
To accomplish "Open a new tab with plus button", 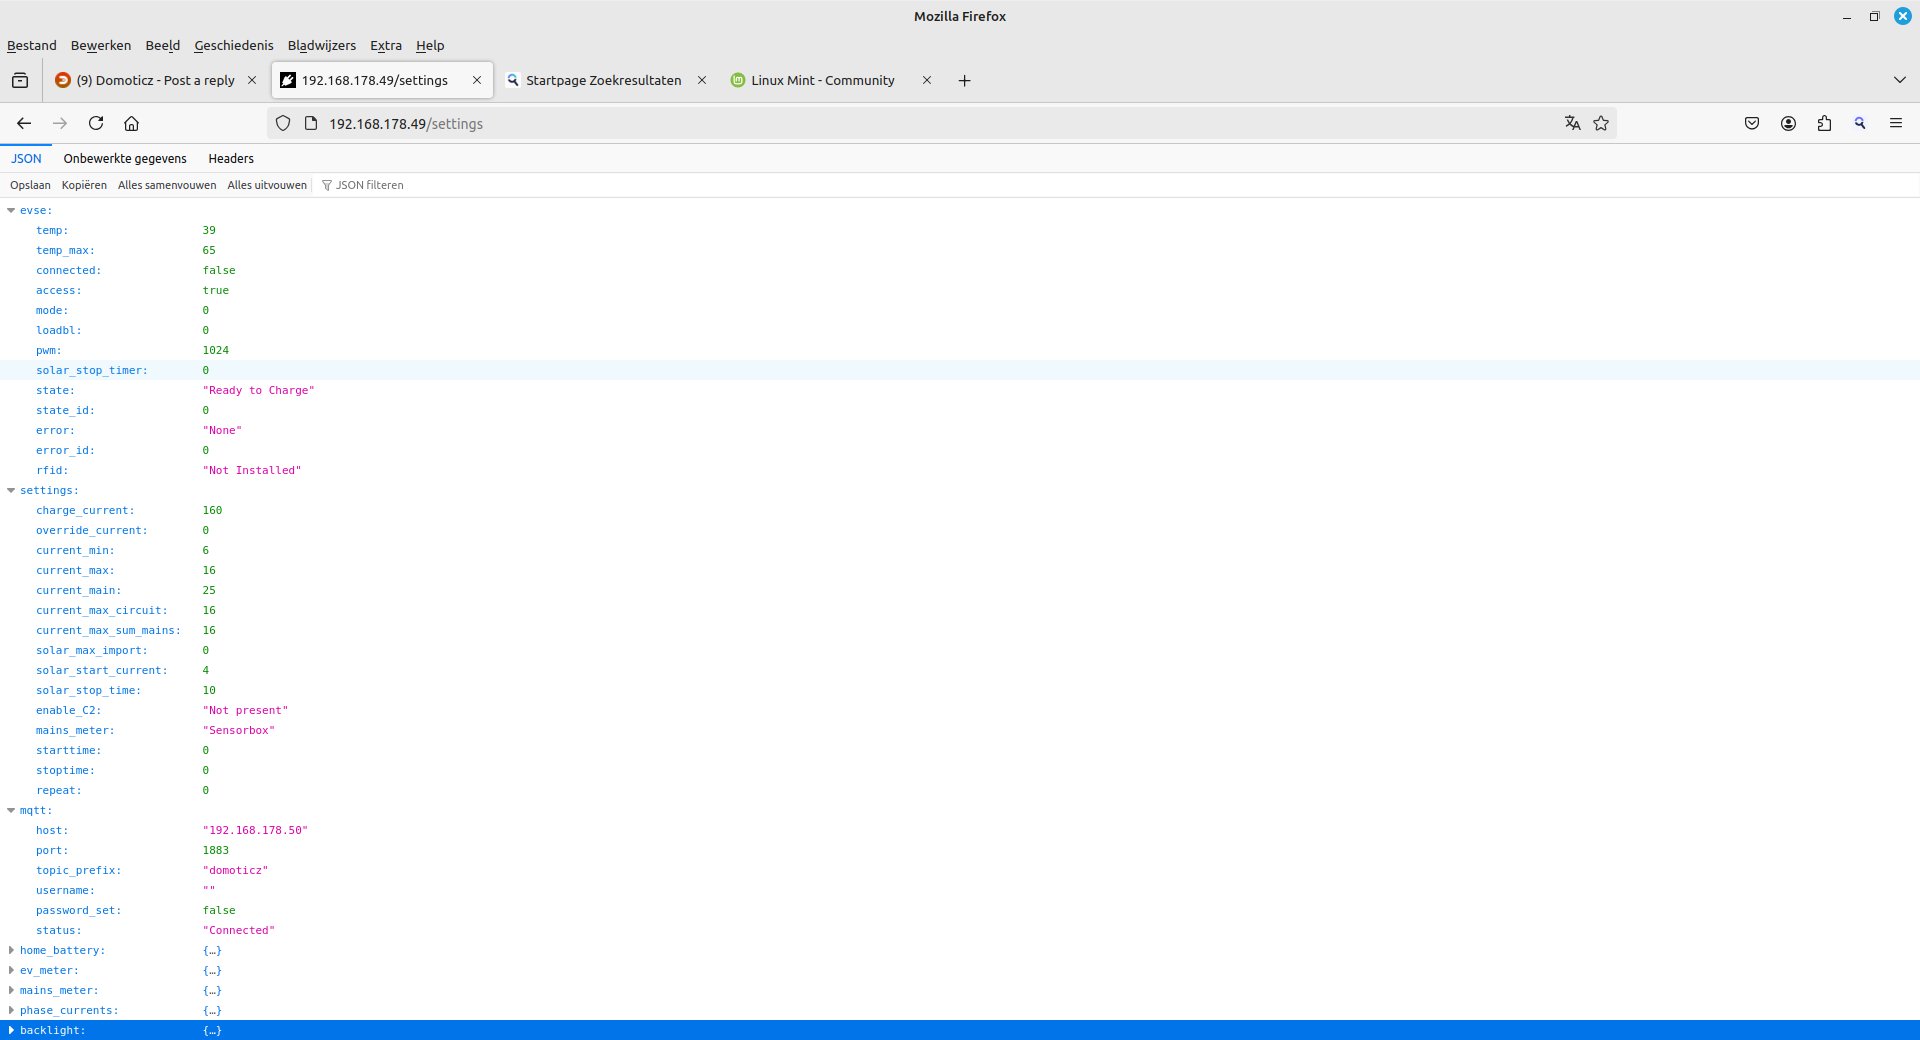I will [x=964, y=80].
